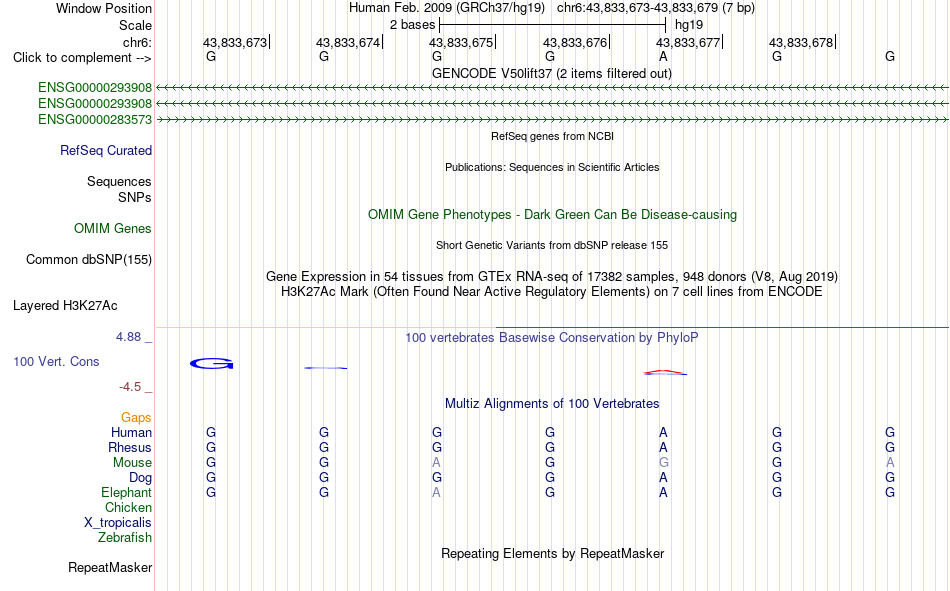Open RefSeq Curated track settings

click(105, 150)
